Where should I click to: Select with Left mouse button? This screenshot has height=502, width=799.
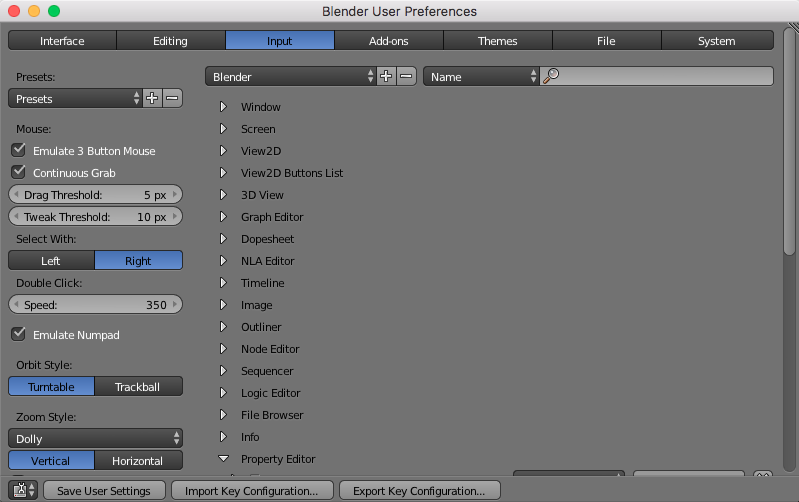51,260
